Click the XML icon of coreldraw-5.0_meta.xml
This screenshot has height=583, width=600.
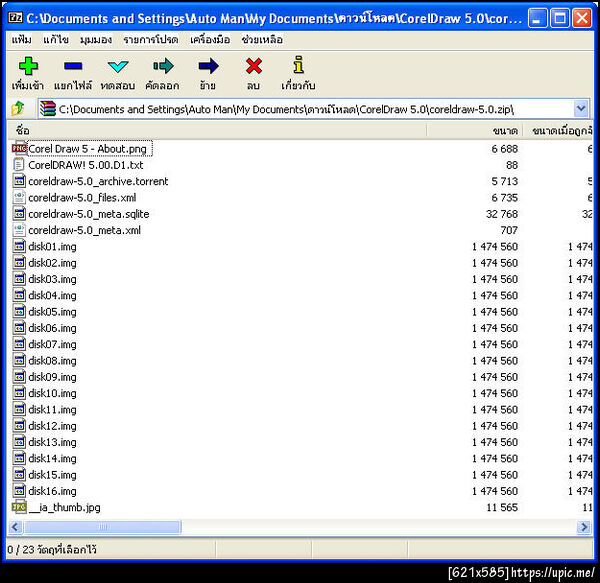[x=19, y=230]
